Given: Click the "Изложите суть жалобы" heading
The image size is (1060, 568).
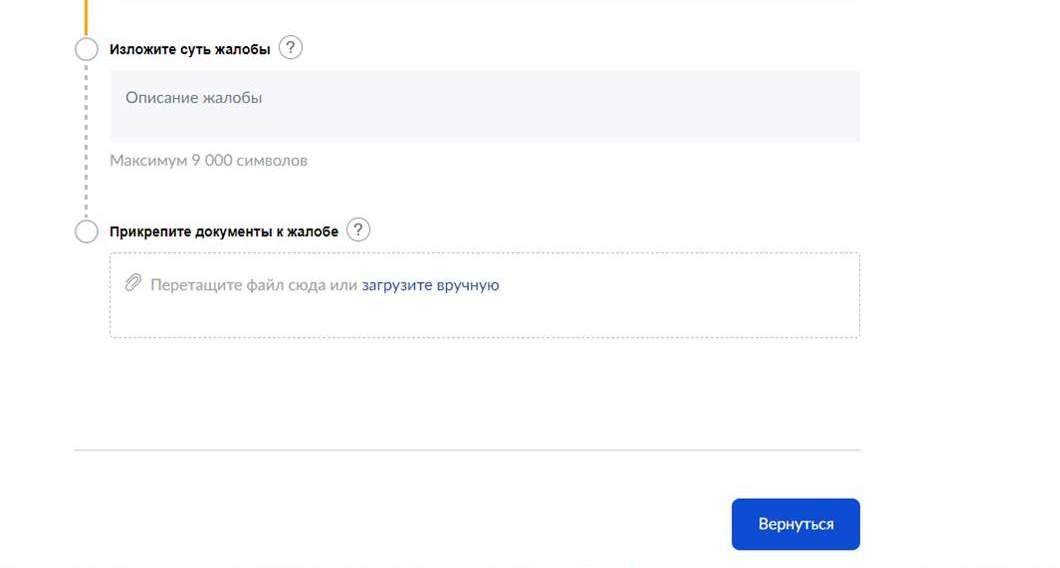Looking at the screenshot, I should pyautogui.click(x=190, y=50).
